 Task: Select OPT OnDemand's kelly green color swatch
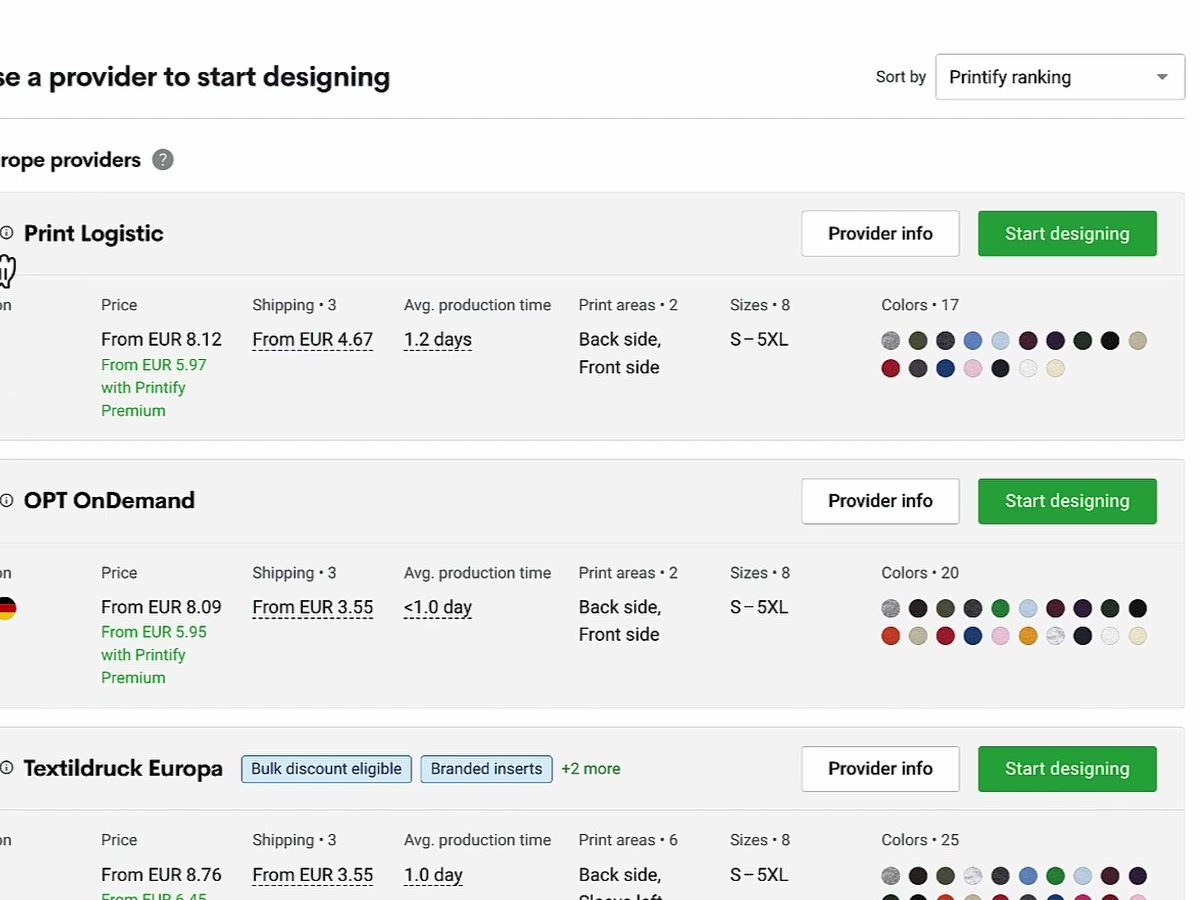coord(1000,608)
